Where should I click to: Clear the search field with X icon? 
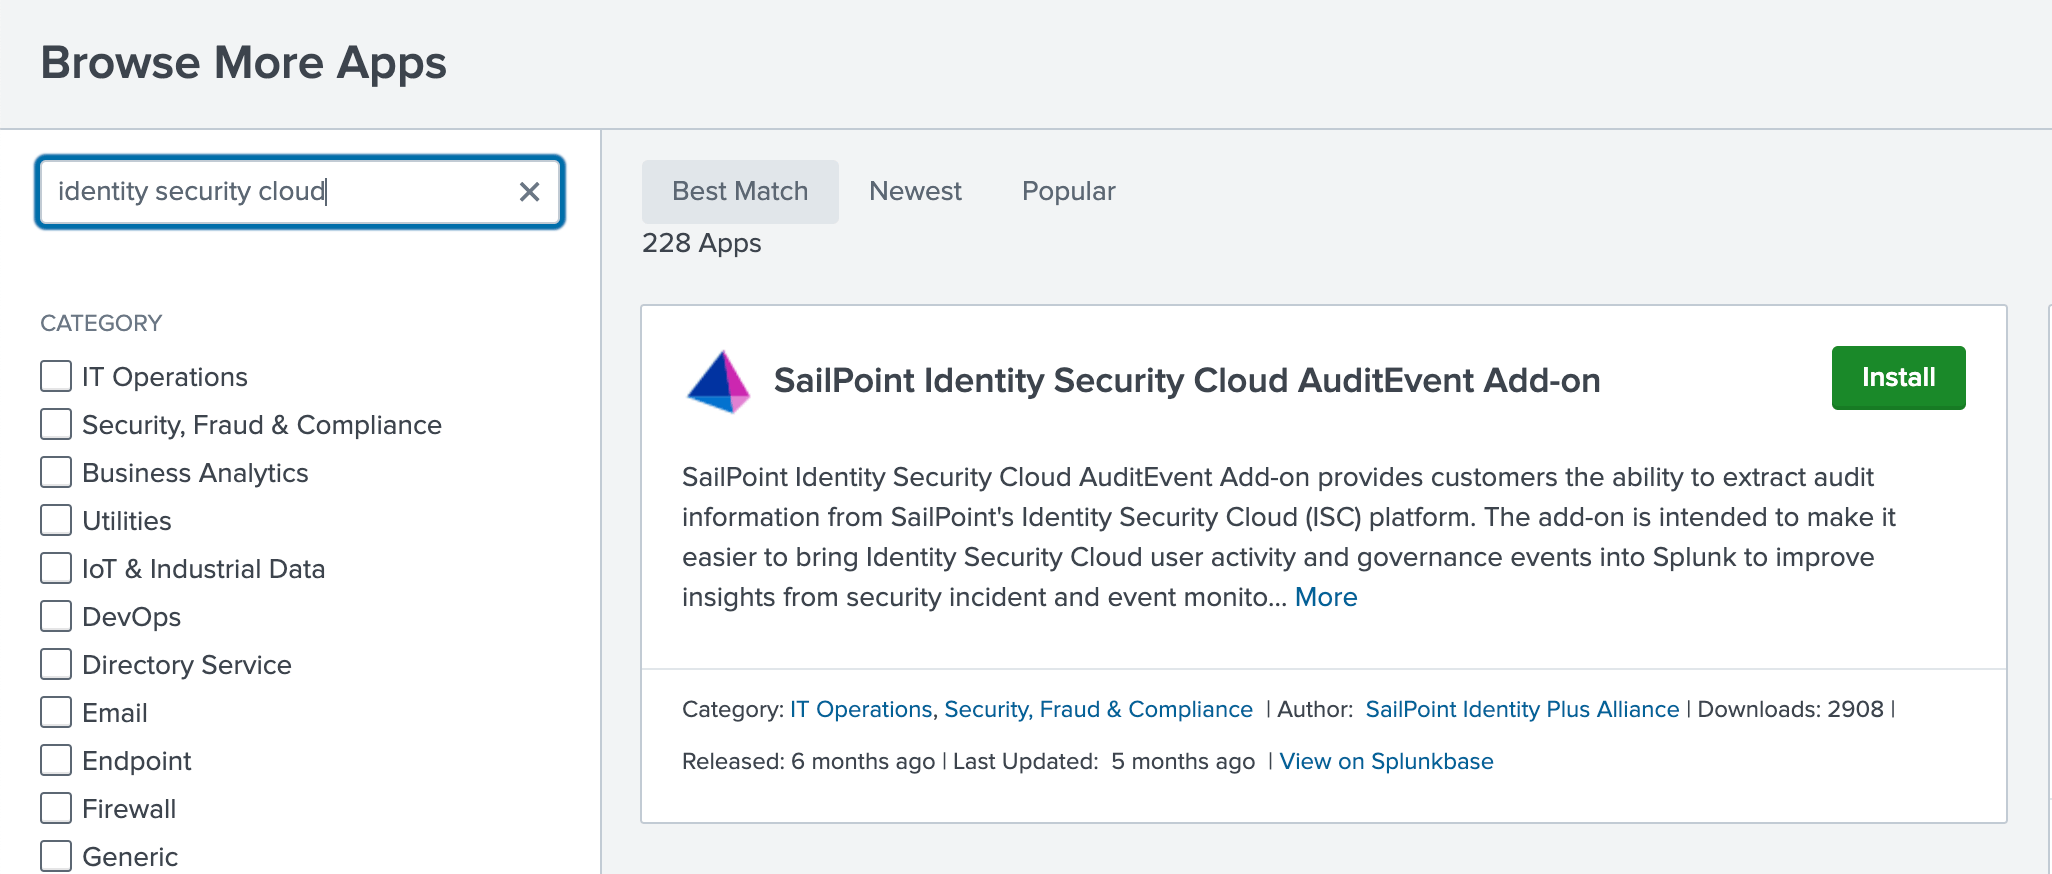click(529, 191)
